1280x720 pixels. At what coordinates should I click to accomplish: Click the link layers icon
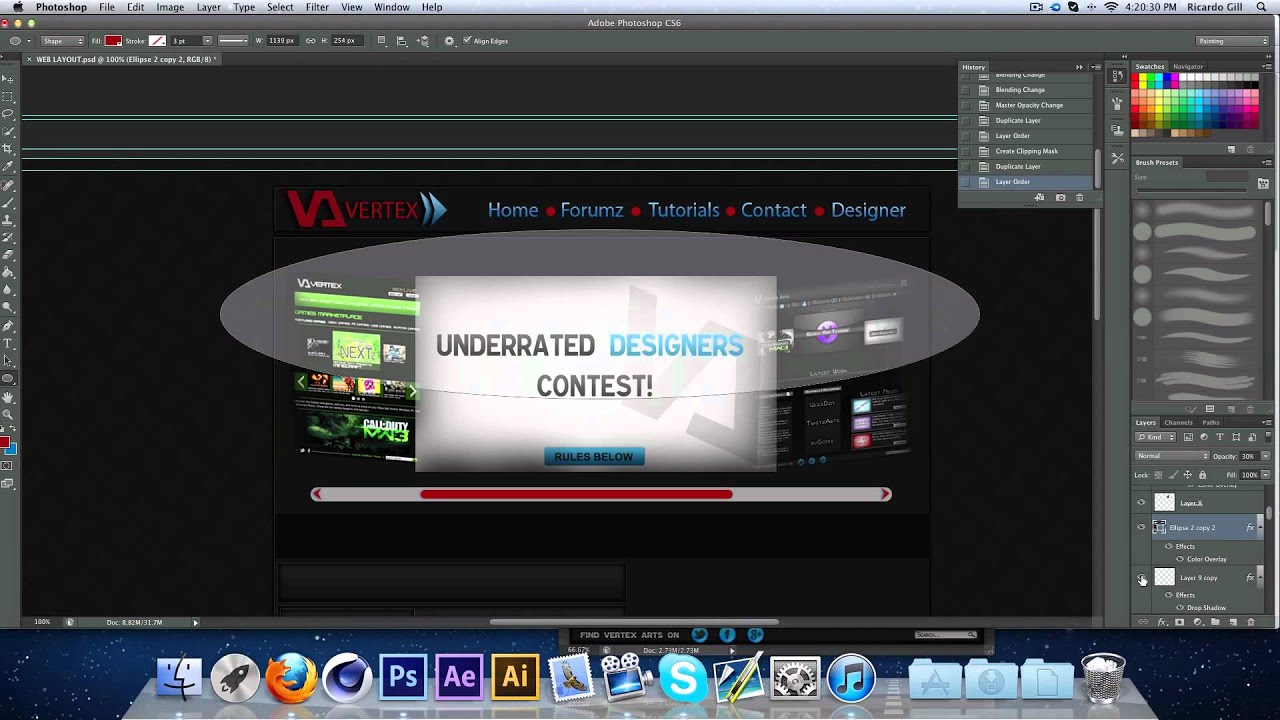(x=1144, y=622)
